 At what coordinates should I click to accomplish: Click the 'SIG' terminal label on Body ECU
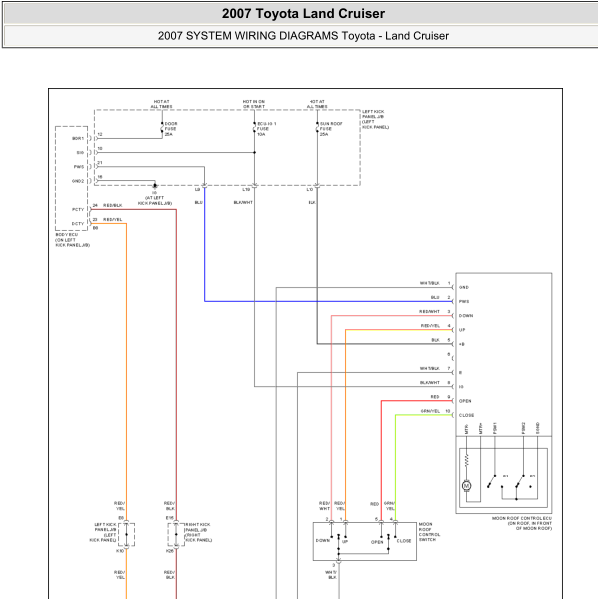pyautogui.click(x=80, y=152)
